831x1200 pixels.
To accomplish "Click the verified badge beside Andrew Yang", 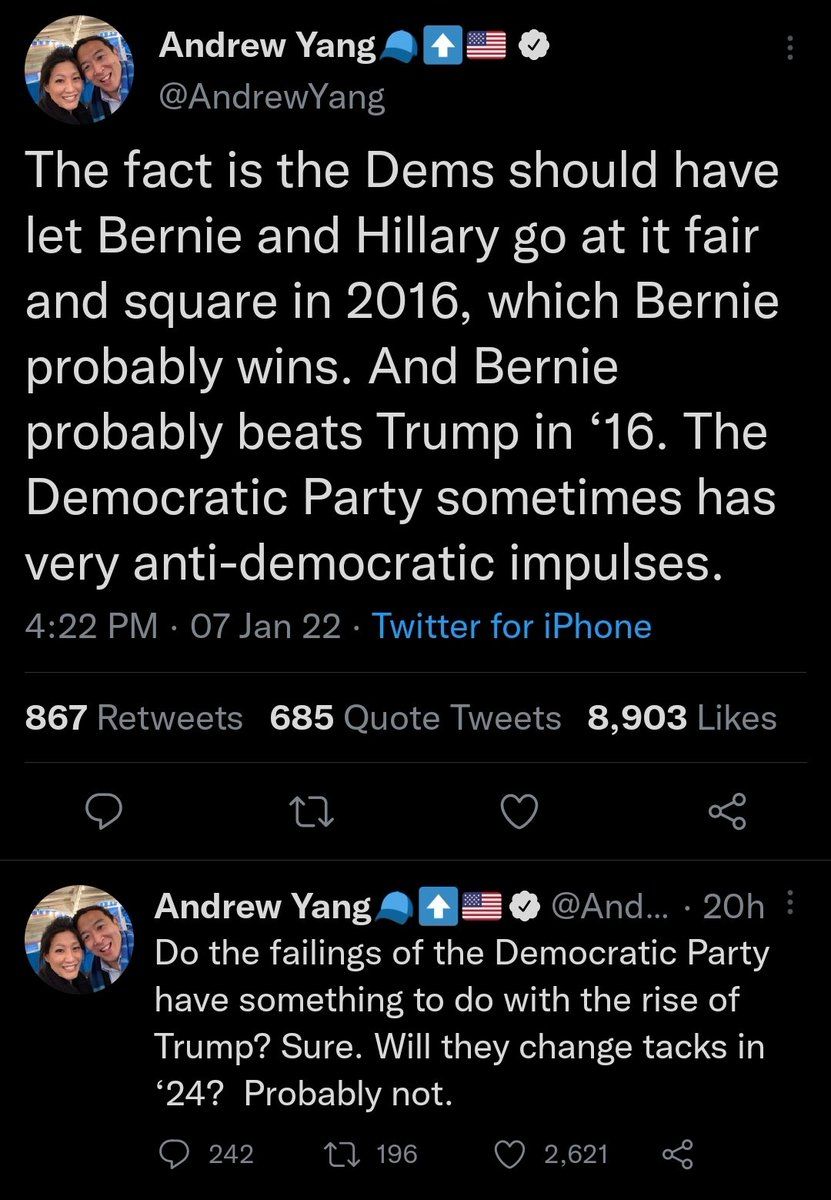I will click(x=535, y=45).
